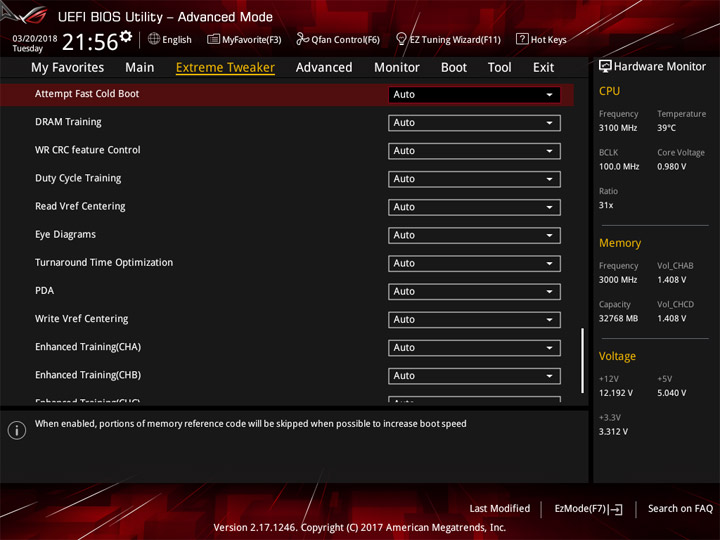
Task: Open the DRAM Training dropdown
Action: [474, 123]
